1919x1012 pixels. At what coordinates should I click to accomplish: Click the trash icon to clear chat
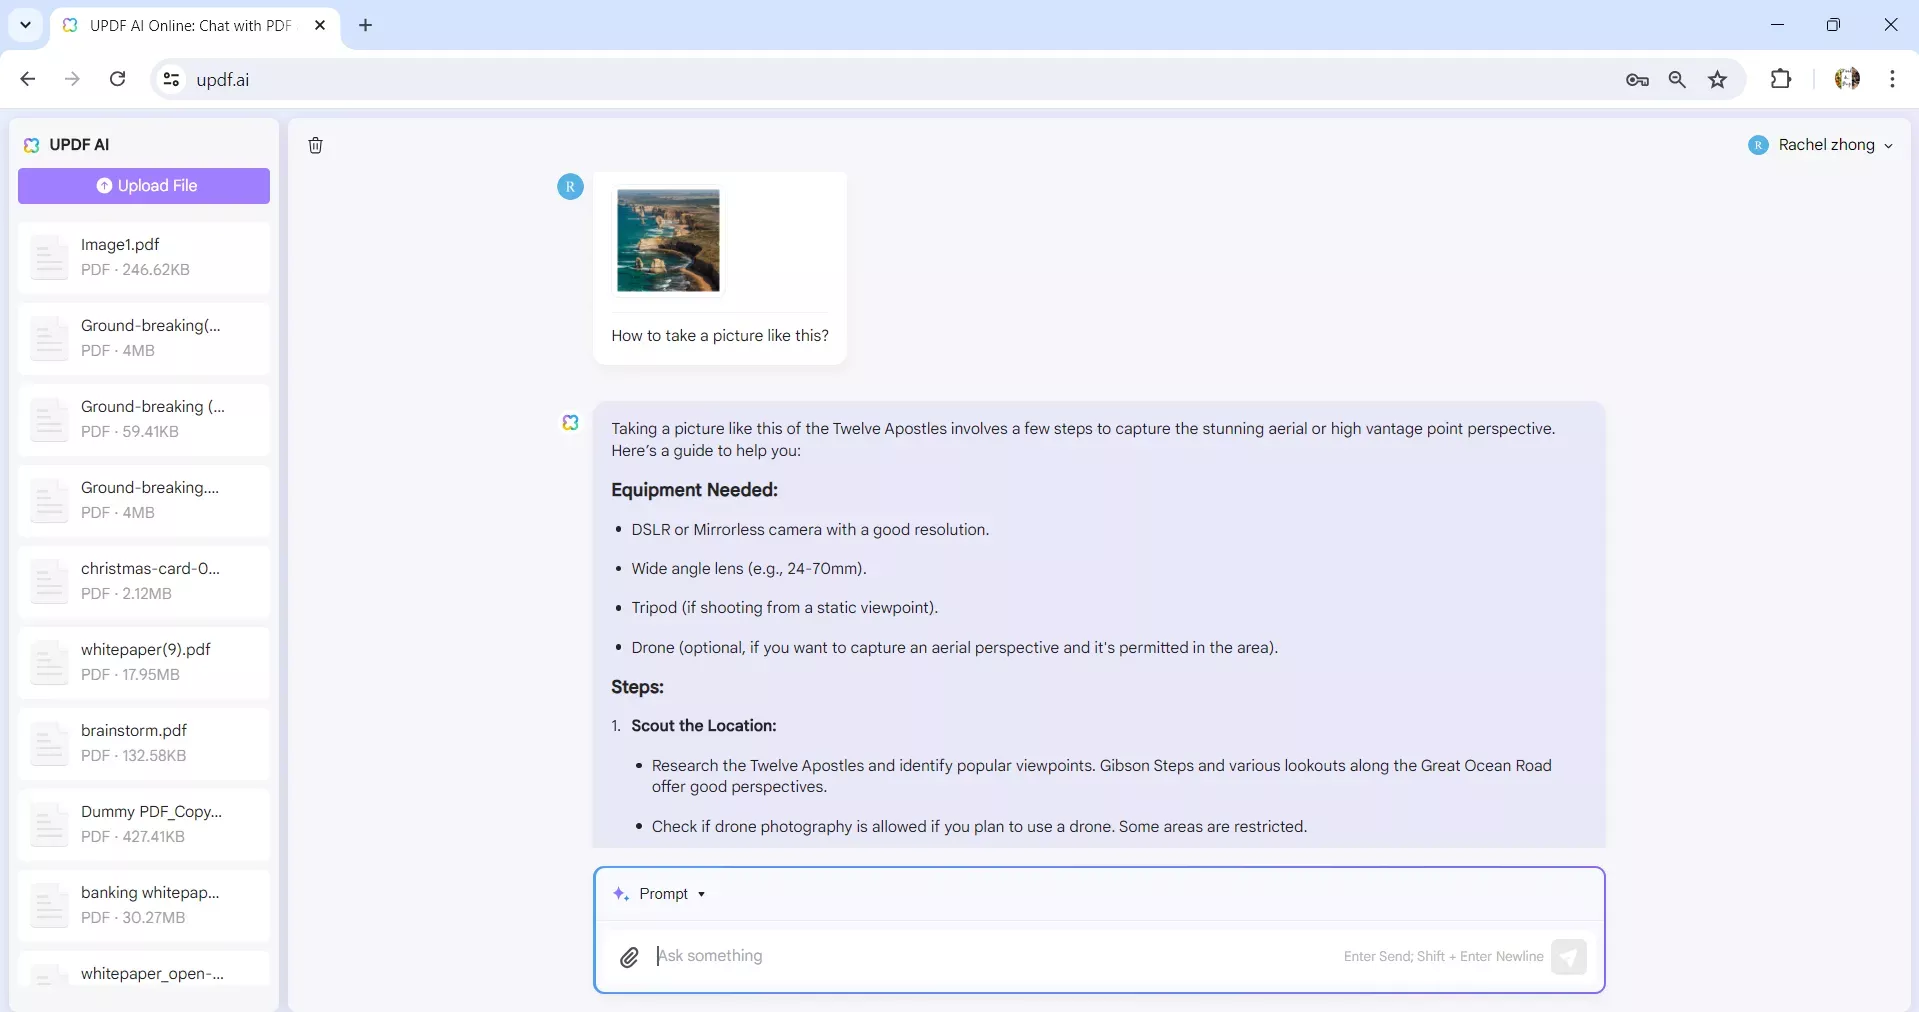coord(315,146)
